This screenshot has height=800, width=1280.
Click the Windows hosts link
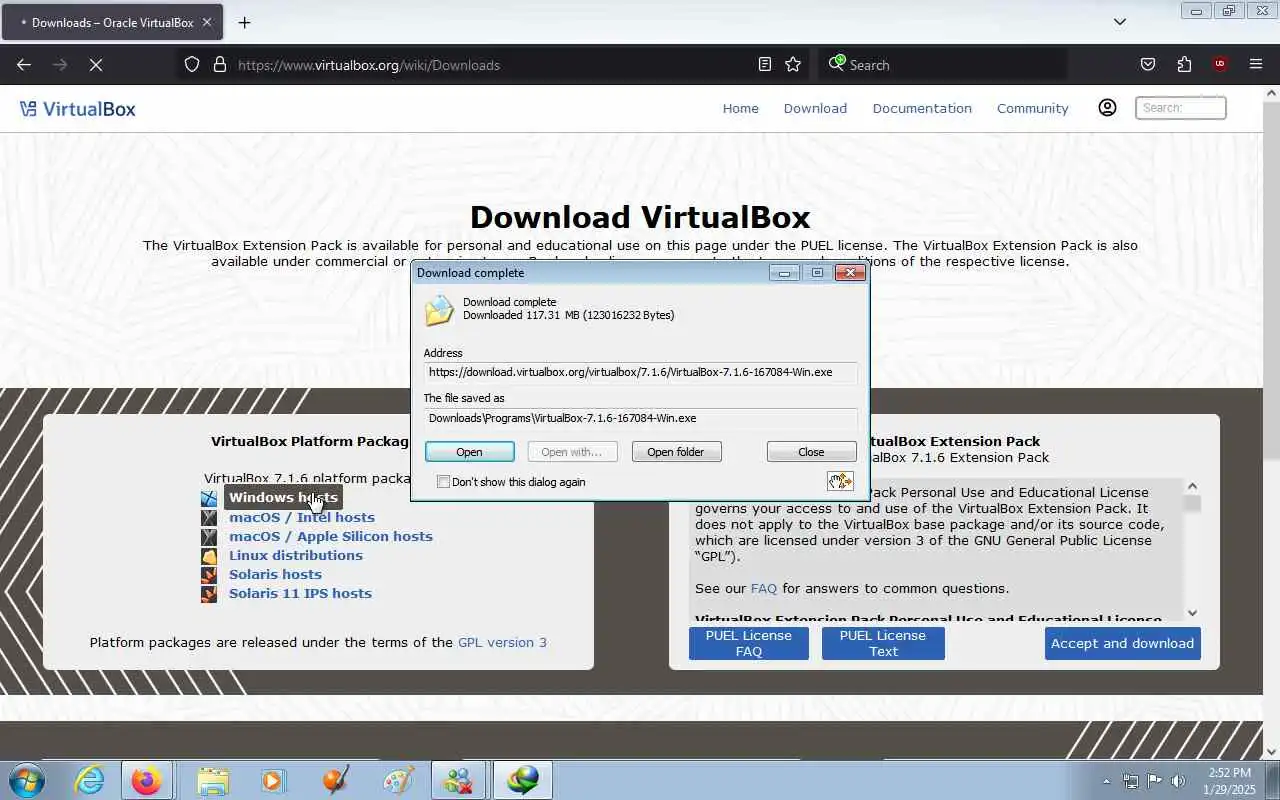point(283,497)
